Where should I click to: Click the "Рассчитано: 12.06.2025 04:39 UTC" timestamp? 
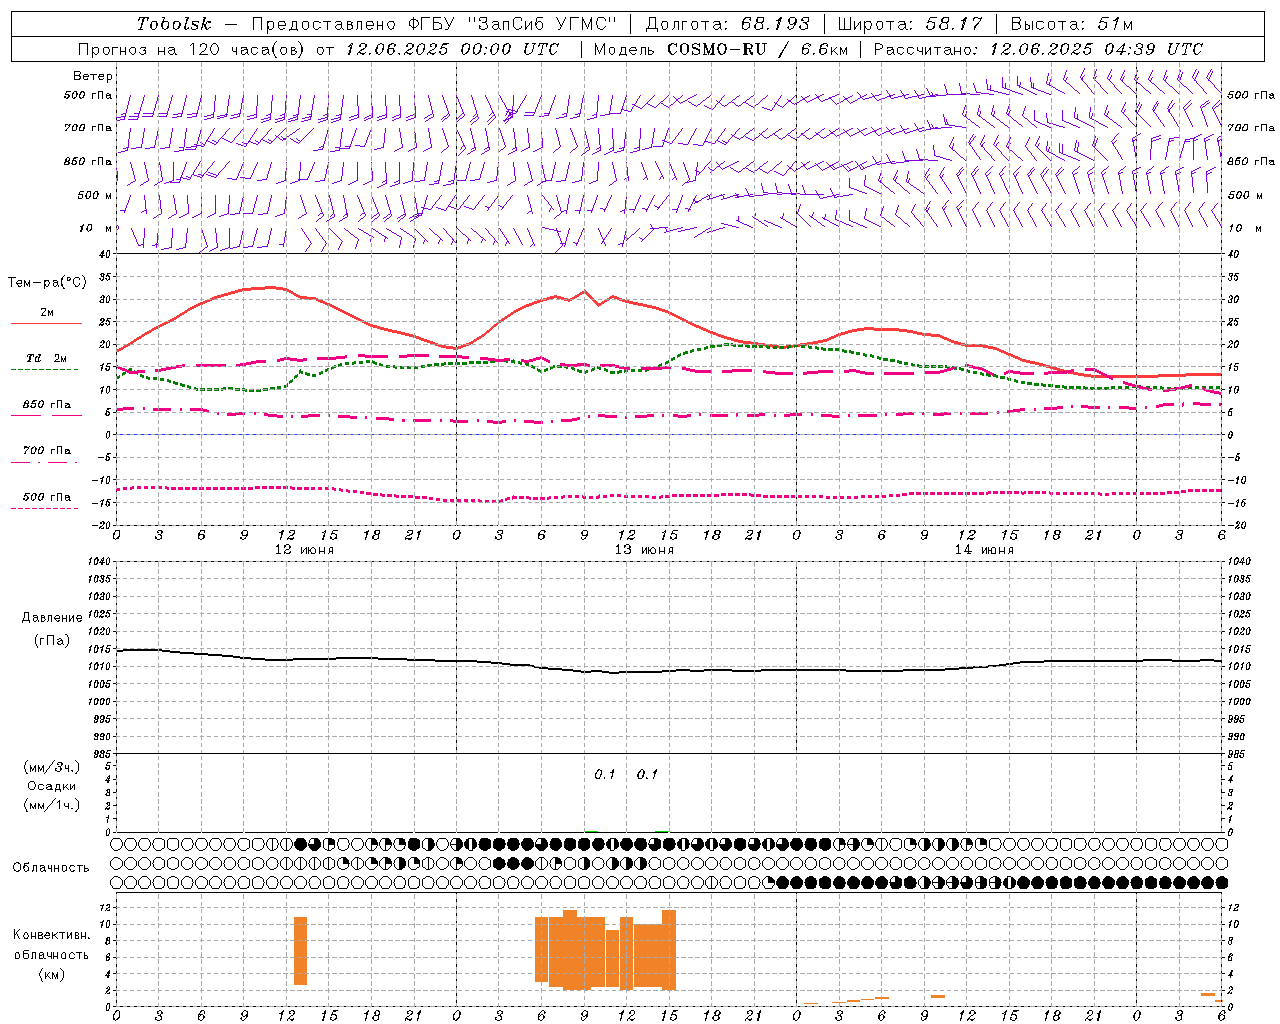pyautogui.click(x=1038, y=49)
